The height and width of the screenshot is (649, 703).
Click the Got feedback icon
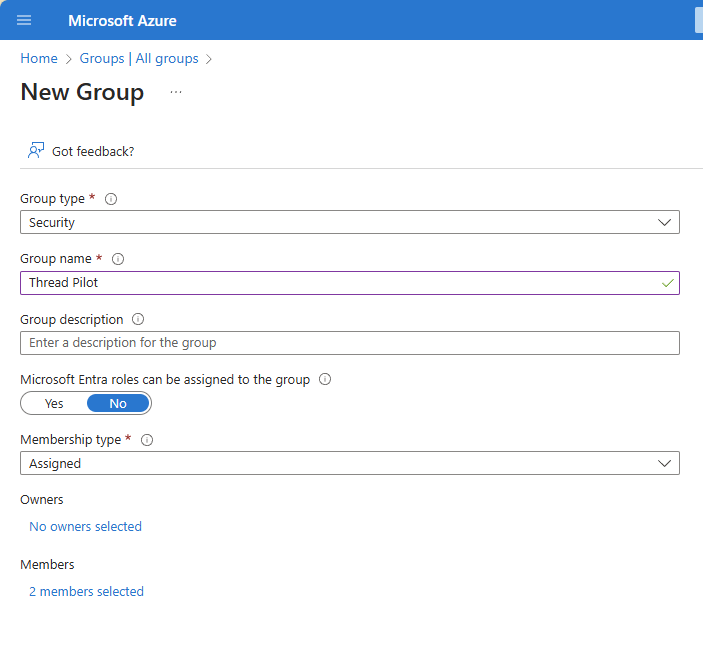[x=36, y=151]
